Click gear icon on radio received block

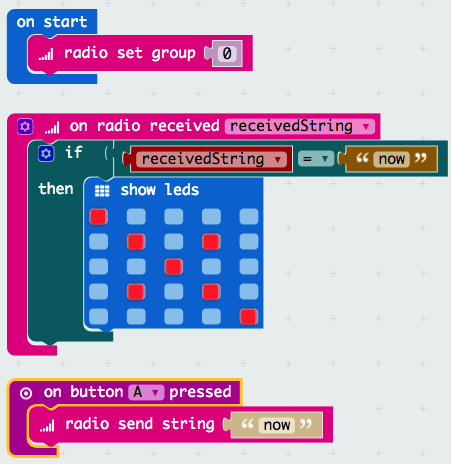pos(25,127)
